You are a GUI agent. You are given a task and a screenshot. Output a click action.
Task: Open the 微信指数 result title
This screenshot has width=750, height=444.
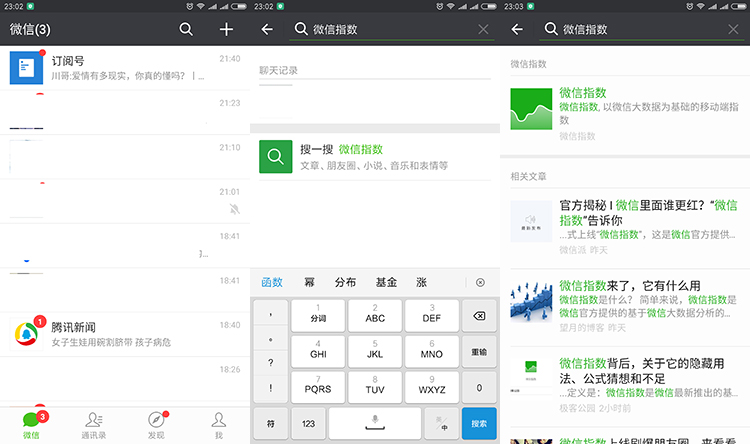click(583, 93)
